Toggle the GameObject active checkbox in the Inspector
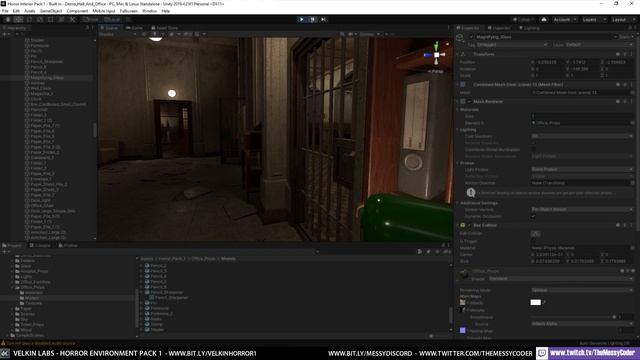640x360 pixels. tap(471, 37)
